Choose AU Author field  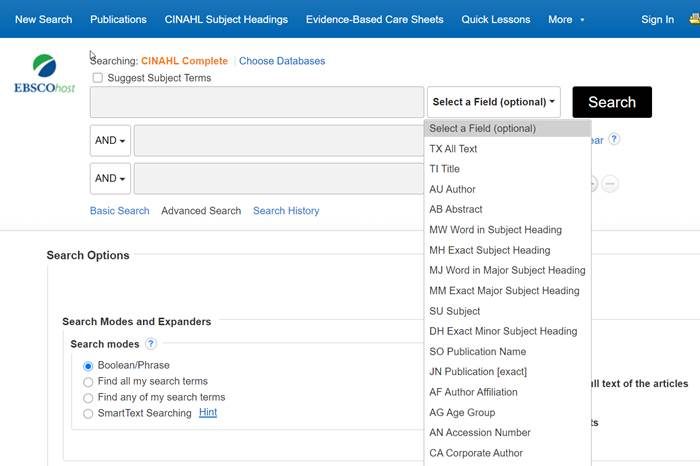pyautogui.click(x=507, y=189)
